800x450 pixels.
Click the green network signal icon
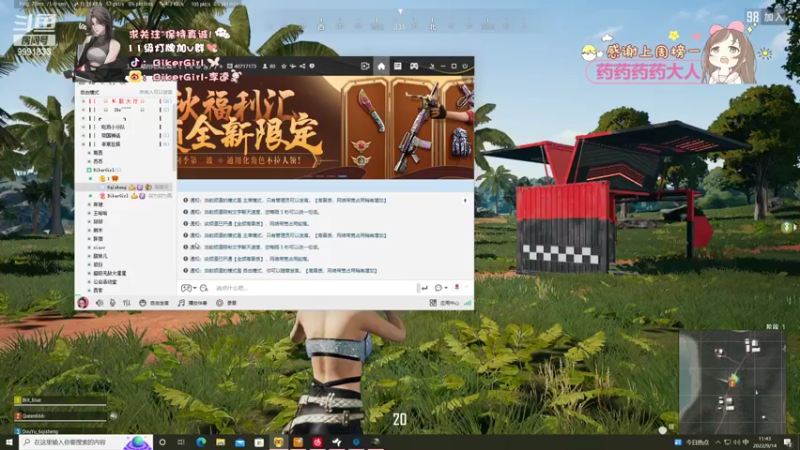(x=467, y=303)
